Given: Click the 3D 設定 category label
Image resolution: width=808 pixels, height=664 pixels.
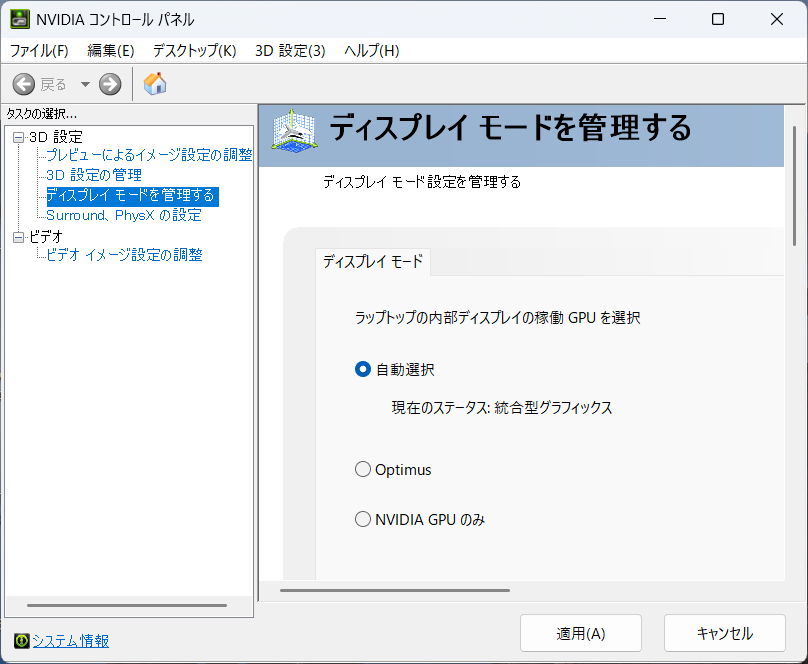Looking at the screenshot, I should click(x=56, y=137).
